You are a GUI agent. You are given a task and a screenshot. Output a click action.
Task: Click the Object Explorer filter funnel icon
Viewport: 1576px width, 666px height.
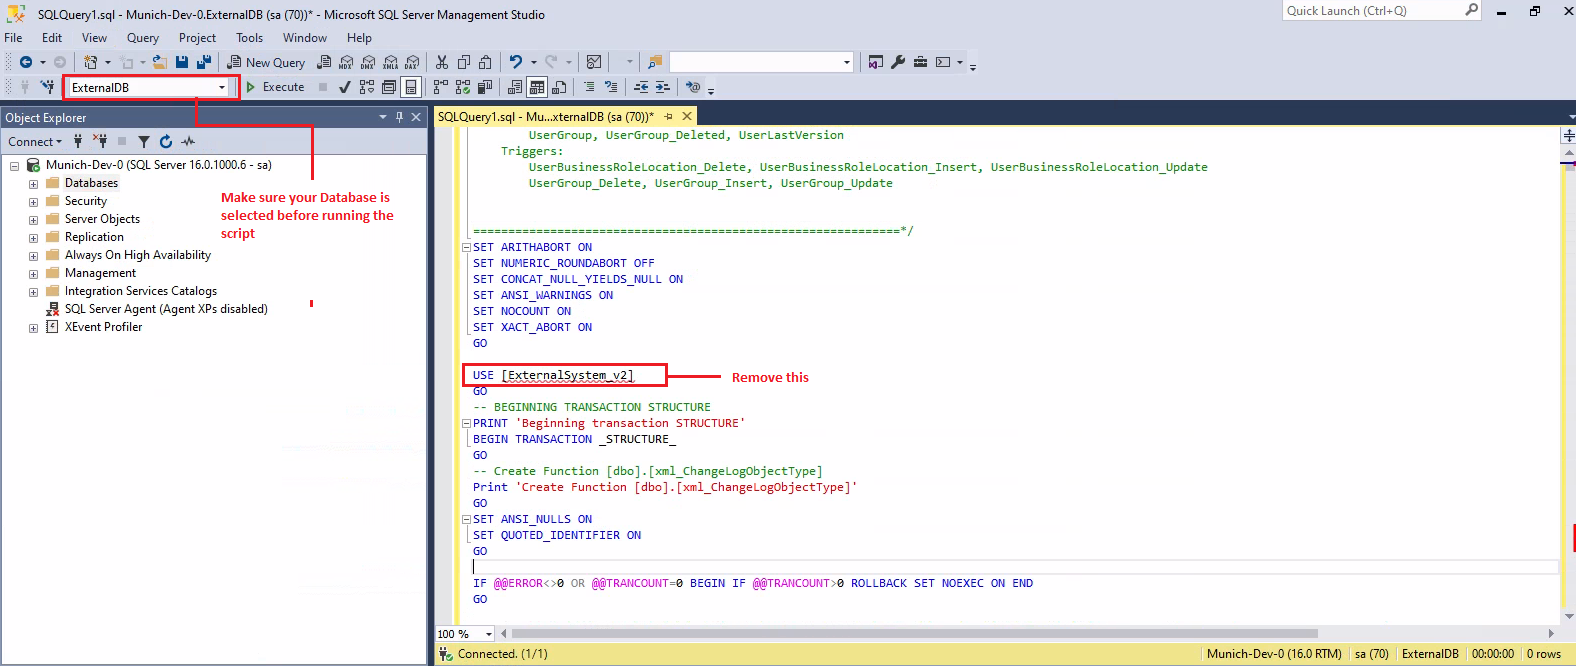(144, 142)
